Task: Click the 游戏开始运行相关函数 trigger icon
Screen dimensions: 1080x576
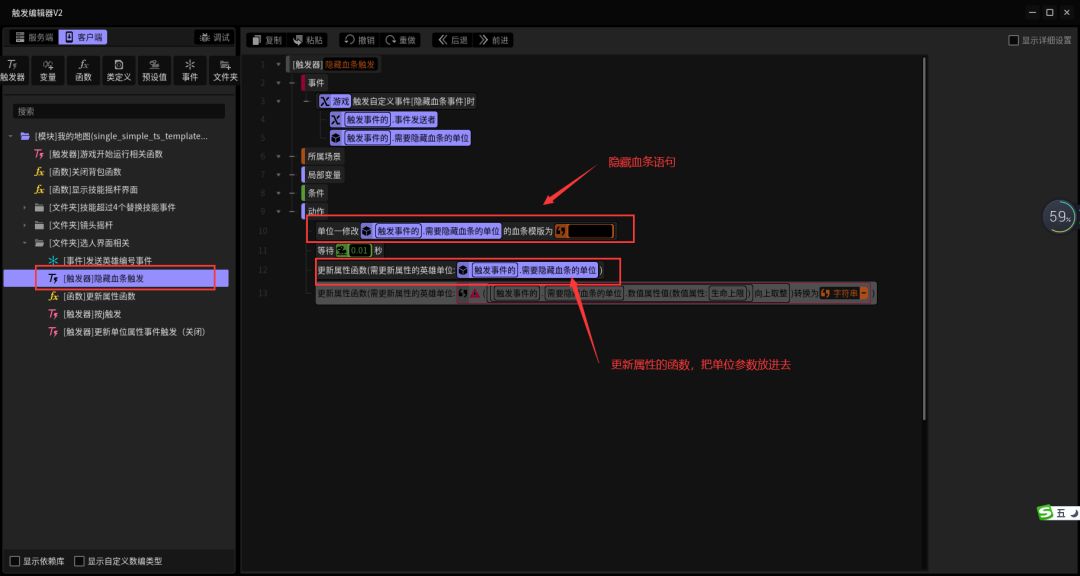Action: tap(39, 154)
